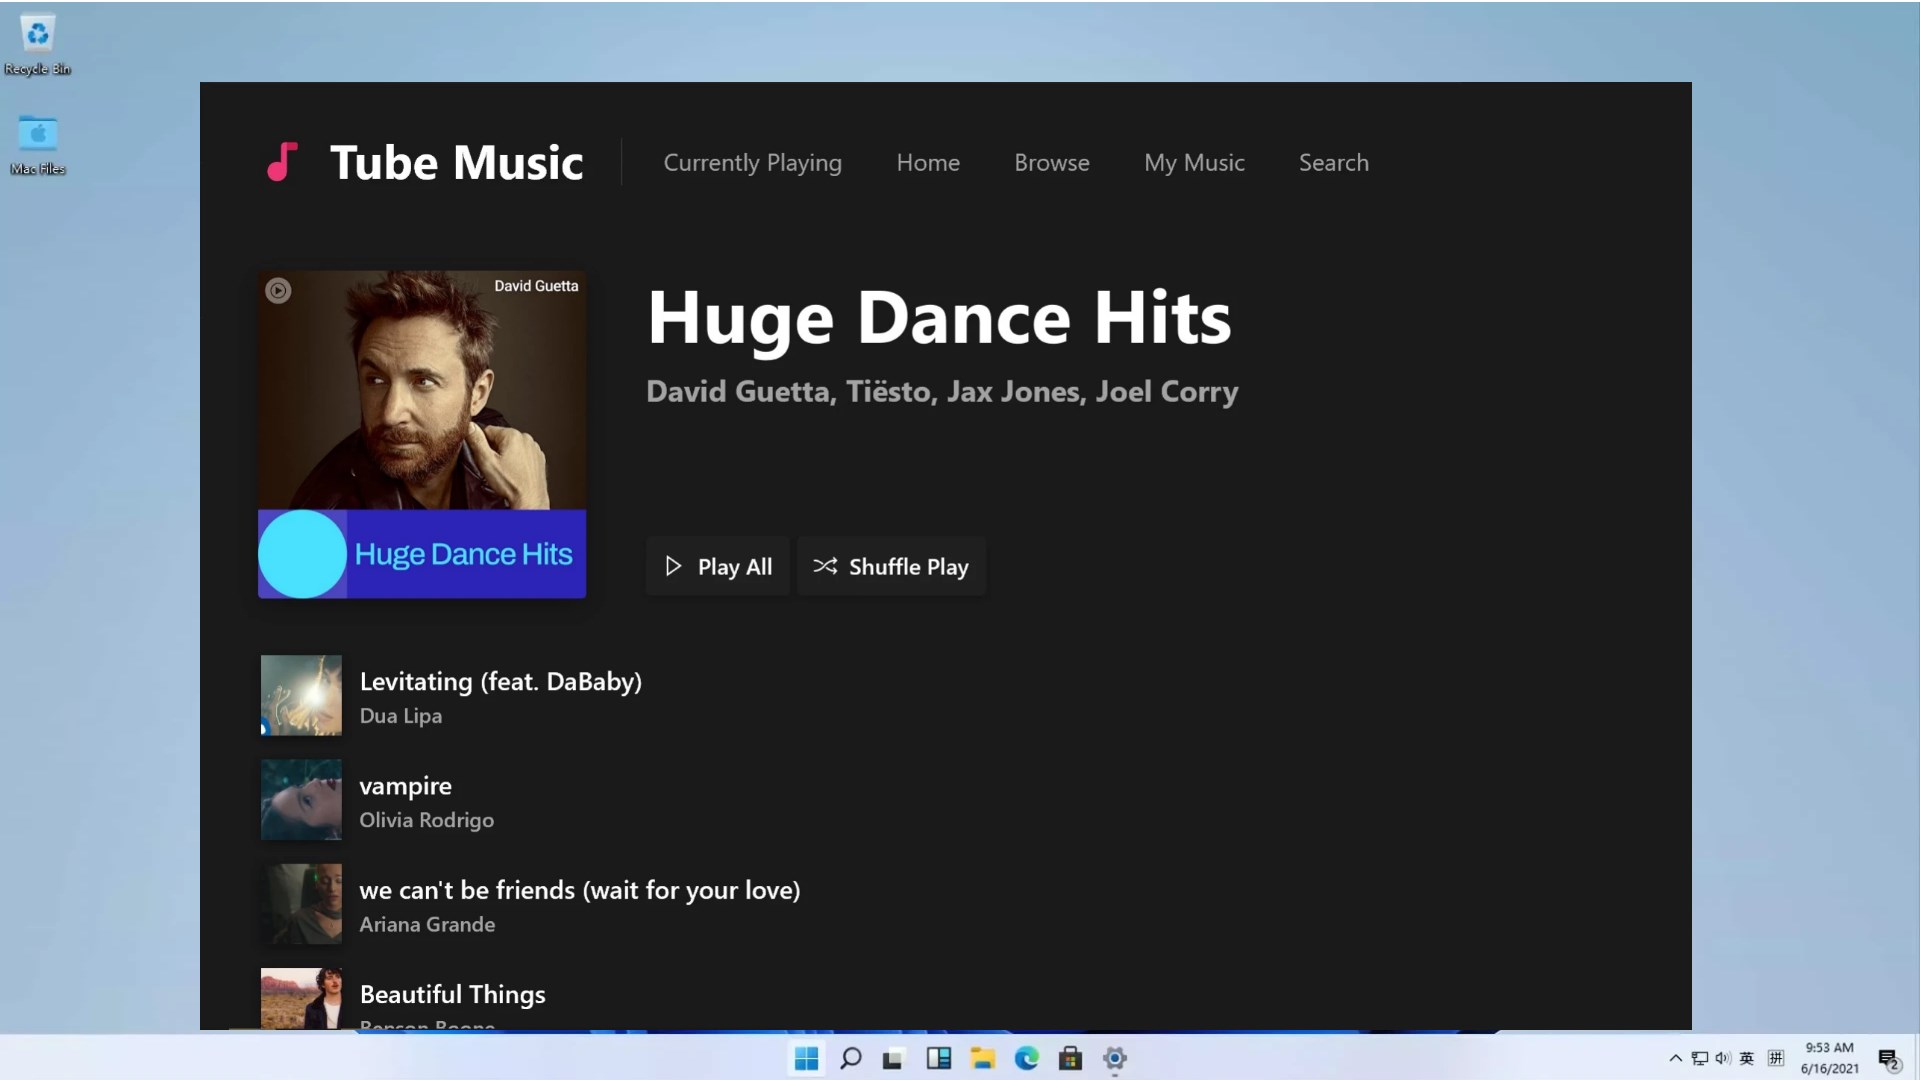
Task: Click the Play All button
Action: [717, 566]
